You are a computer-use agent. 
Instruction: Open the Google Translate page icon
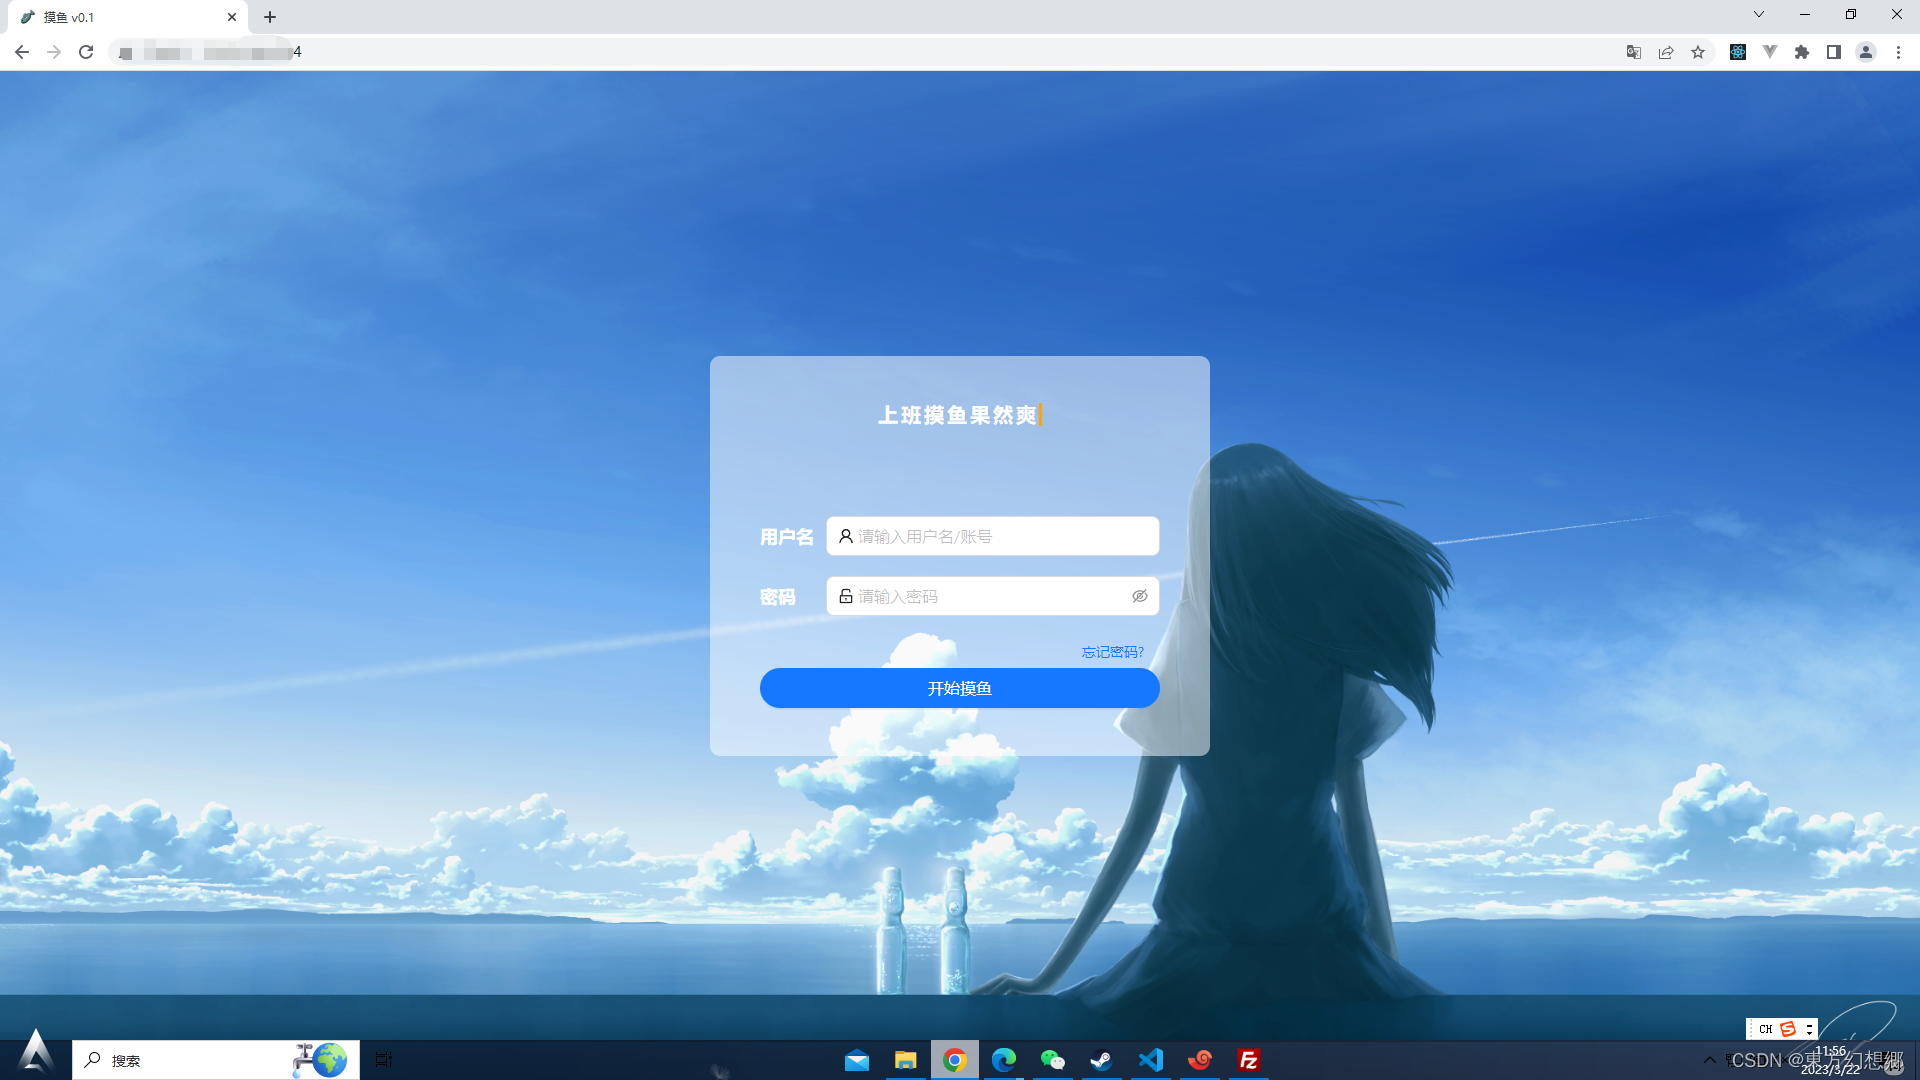pos(1634,52)
